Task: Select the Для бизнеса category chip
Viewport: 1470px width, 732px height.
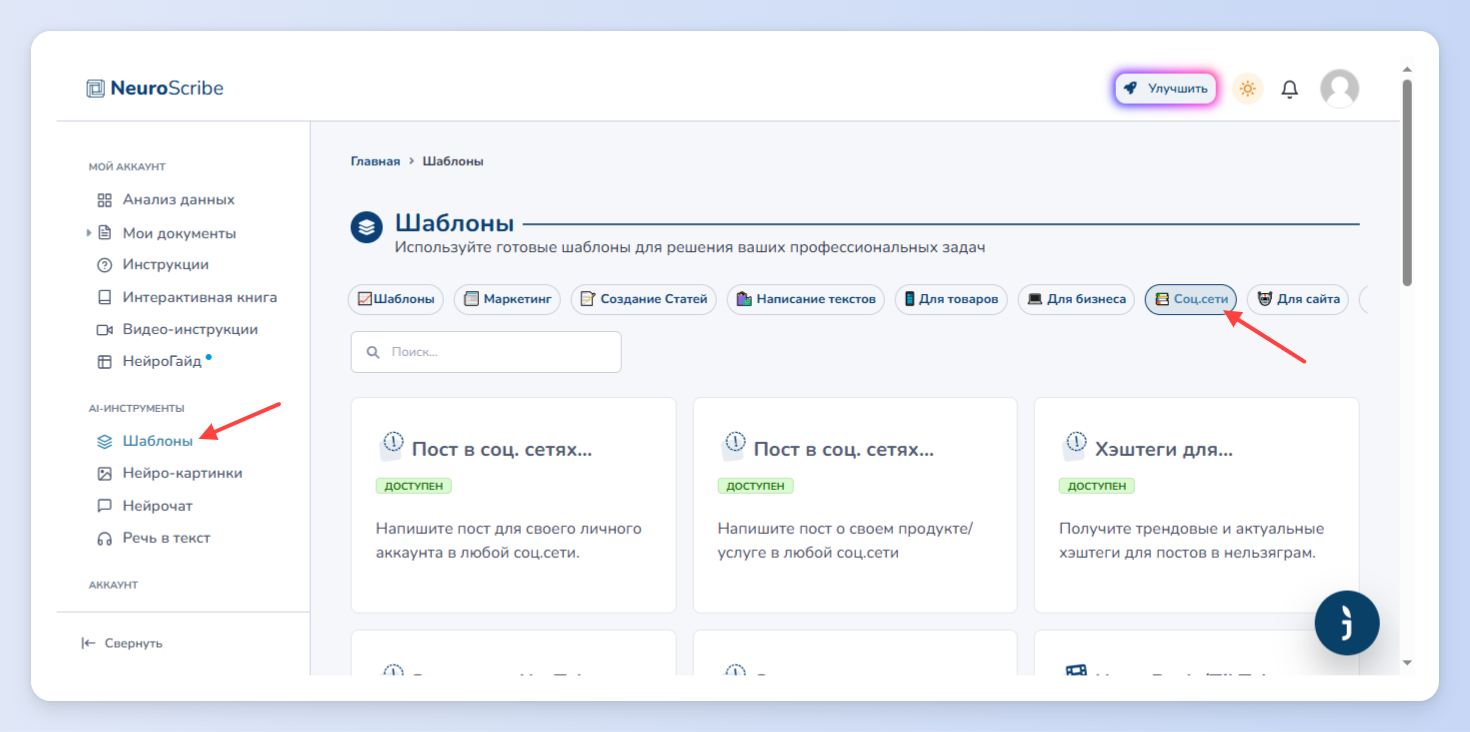Action: (1076, 299)
